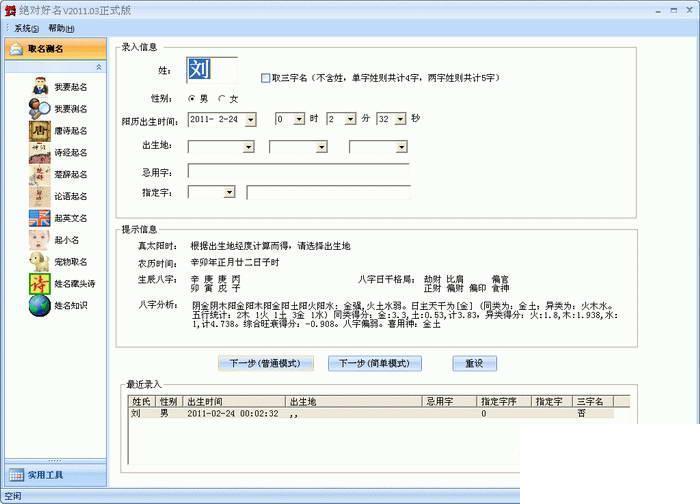This screenshot has height=504, width=700.
Task: Switch to the 实用工具 panel tab
Action: 56,475
